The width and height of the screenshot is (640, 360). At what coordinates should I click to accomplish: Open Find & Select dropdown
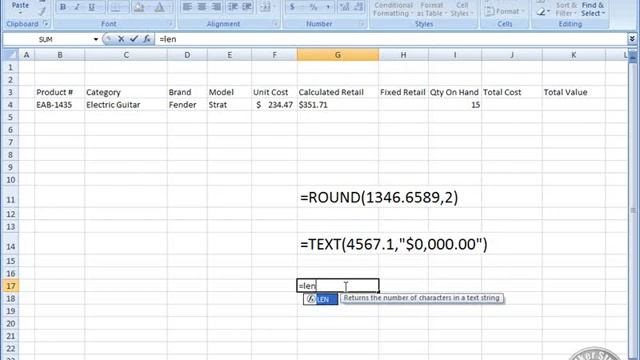(593, 9)
